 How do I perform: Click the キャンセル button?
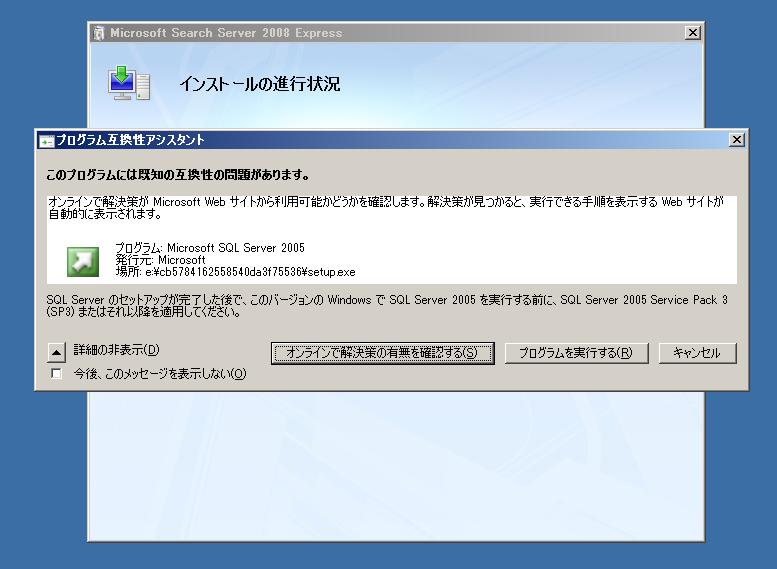[697, 353]
